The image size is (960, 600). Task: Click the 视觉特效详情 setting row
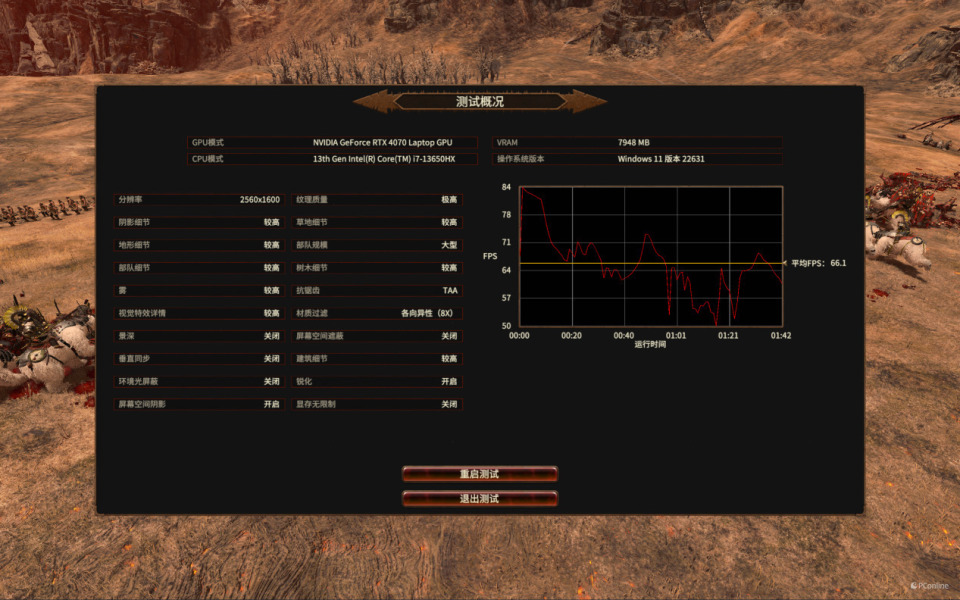(x=199, y=313)
